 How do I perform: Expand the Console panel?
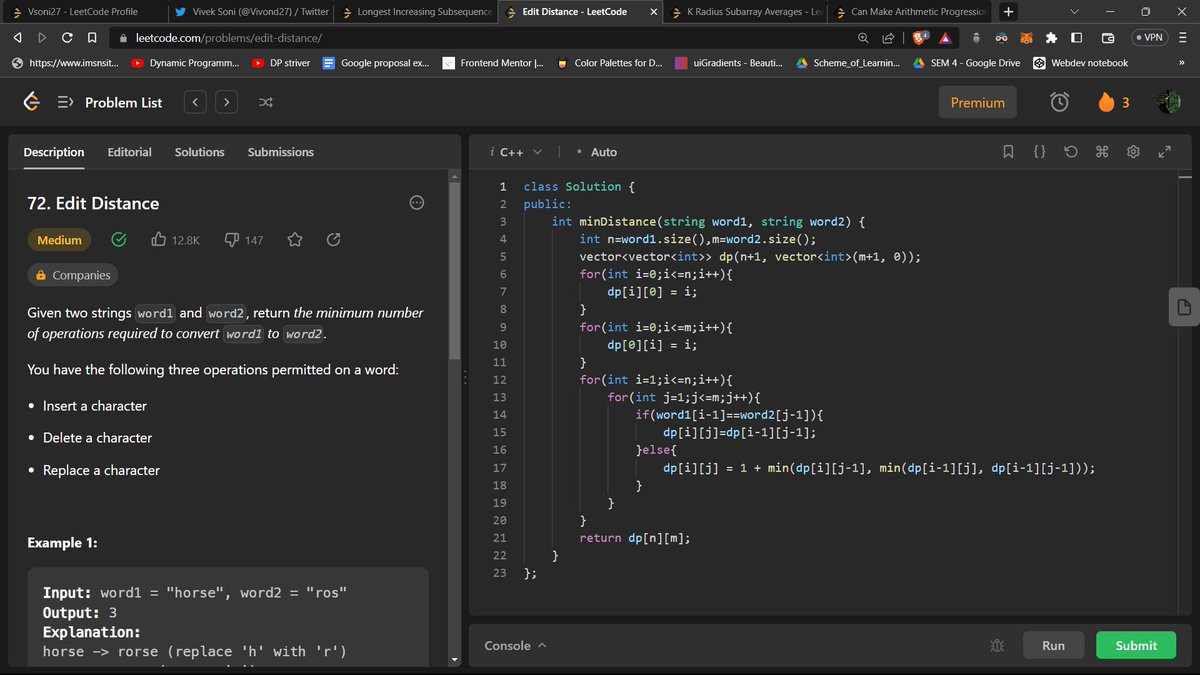pyautogui.click(x=515, y=645)
